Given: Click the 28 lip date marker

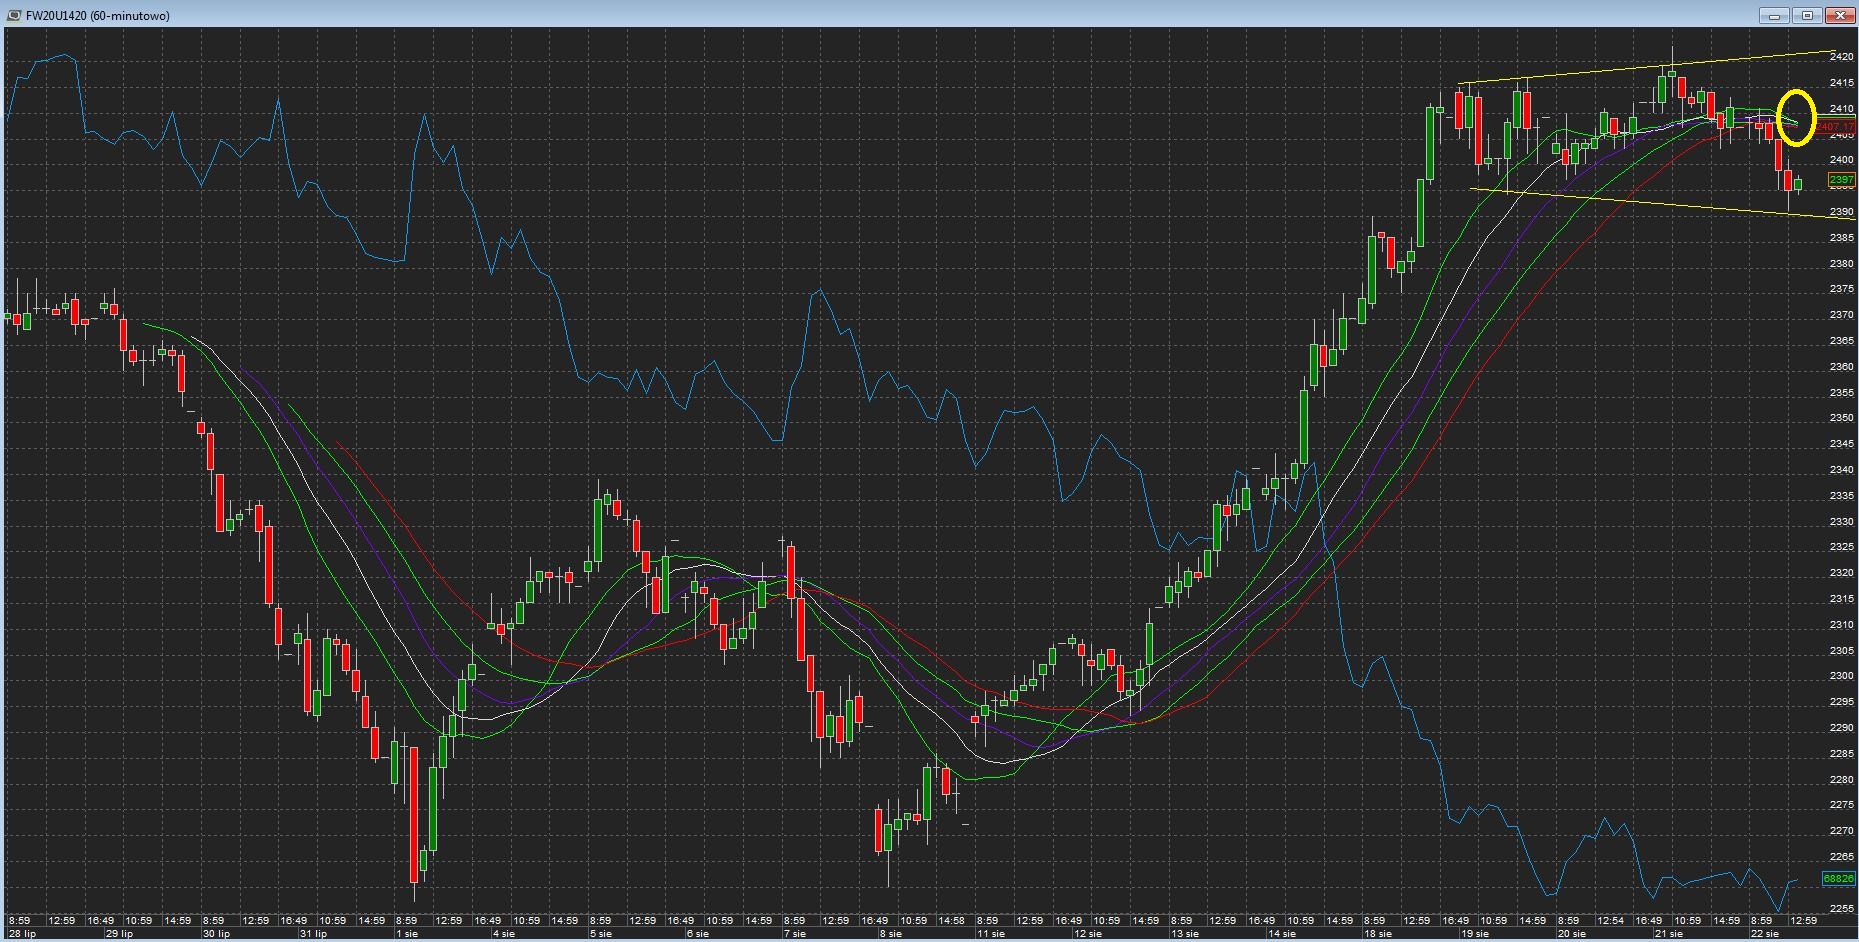Looking at the screenshot, I should pos(23,934).
